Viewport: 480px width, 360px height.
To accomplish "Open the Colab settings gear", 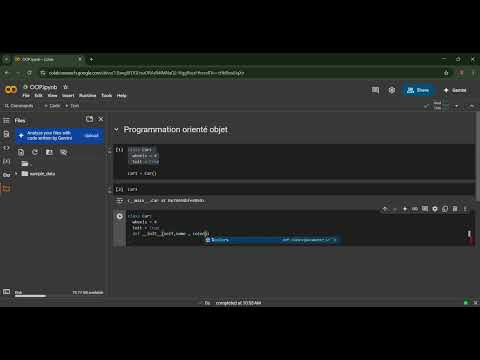I will 392,90.
